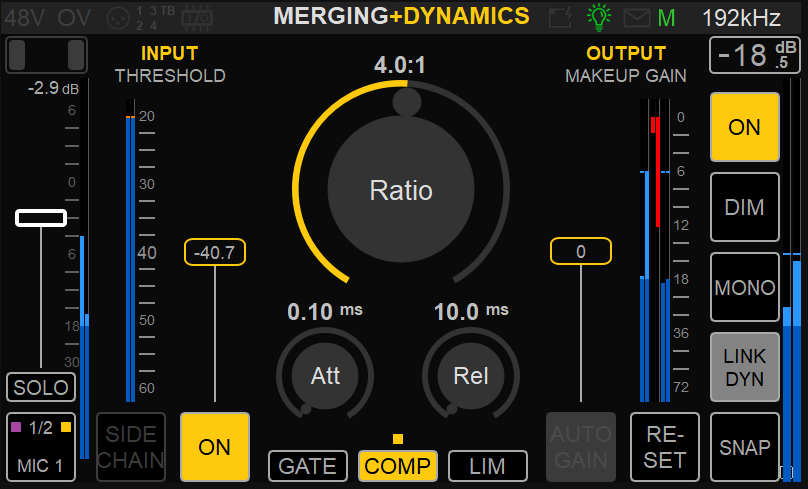Click the green lightbulb identify icon

(599, 16)
